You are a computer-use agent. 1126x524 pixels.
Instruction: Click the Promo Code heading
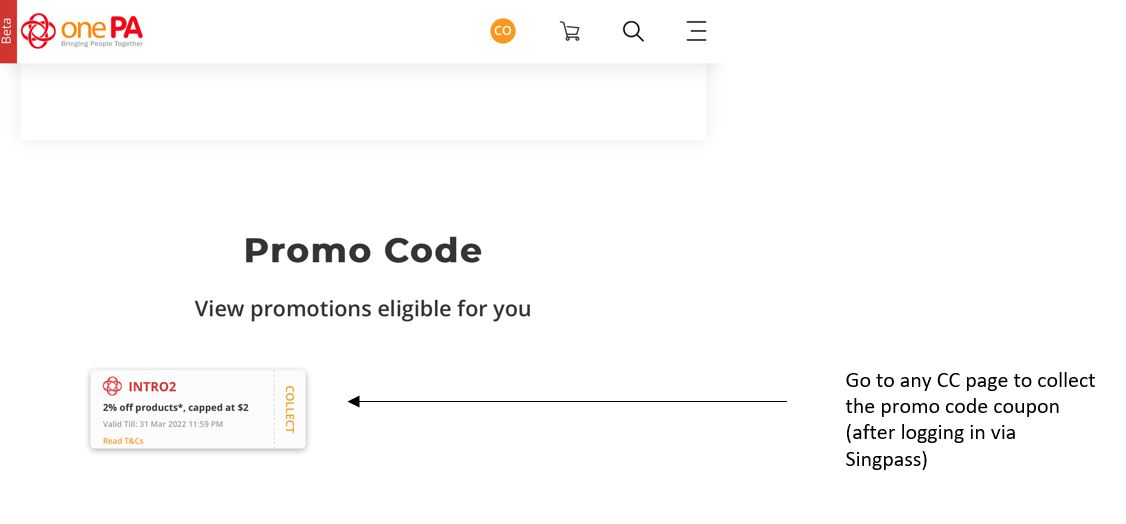tap(363, 250)
